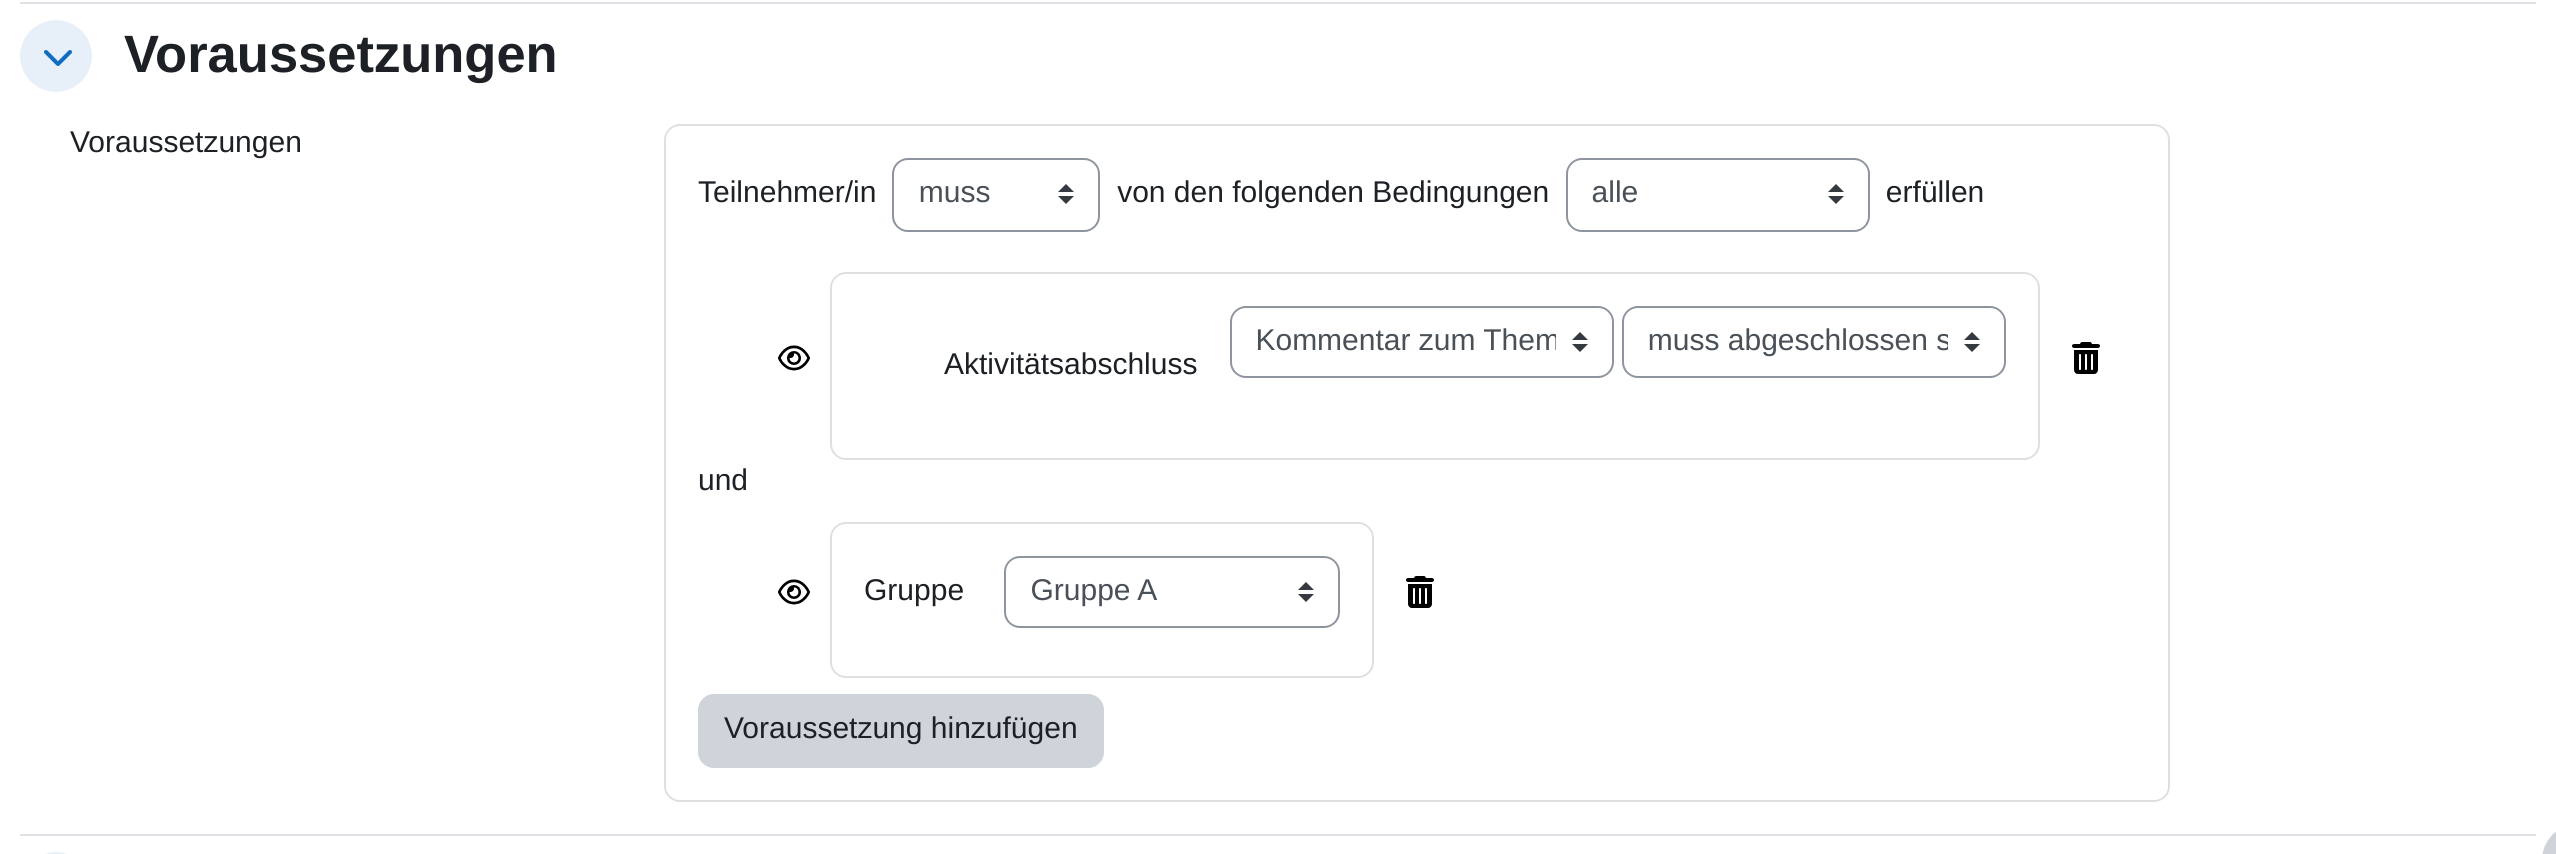Delete the Aktivitätsabschluss condition
Screen dimensions: 2556x854
(x=2085, y=358)
